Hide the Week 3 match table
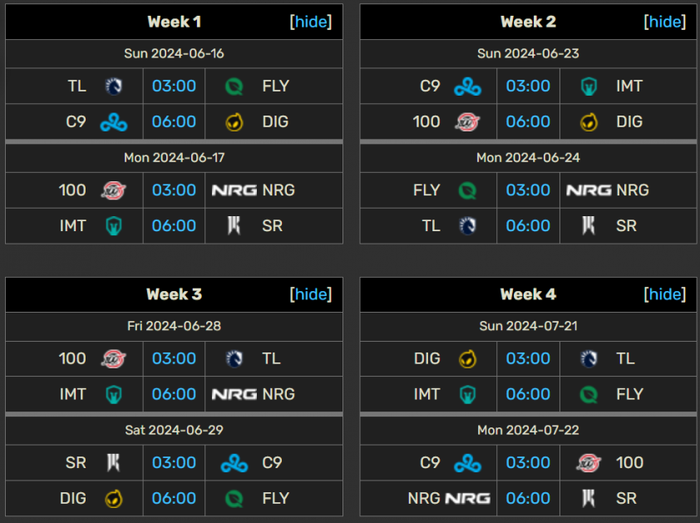Screen dimensions: 700x523 point(311,294)
